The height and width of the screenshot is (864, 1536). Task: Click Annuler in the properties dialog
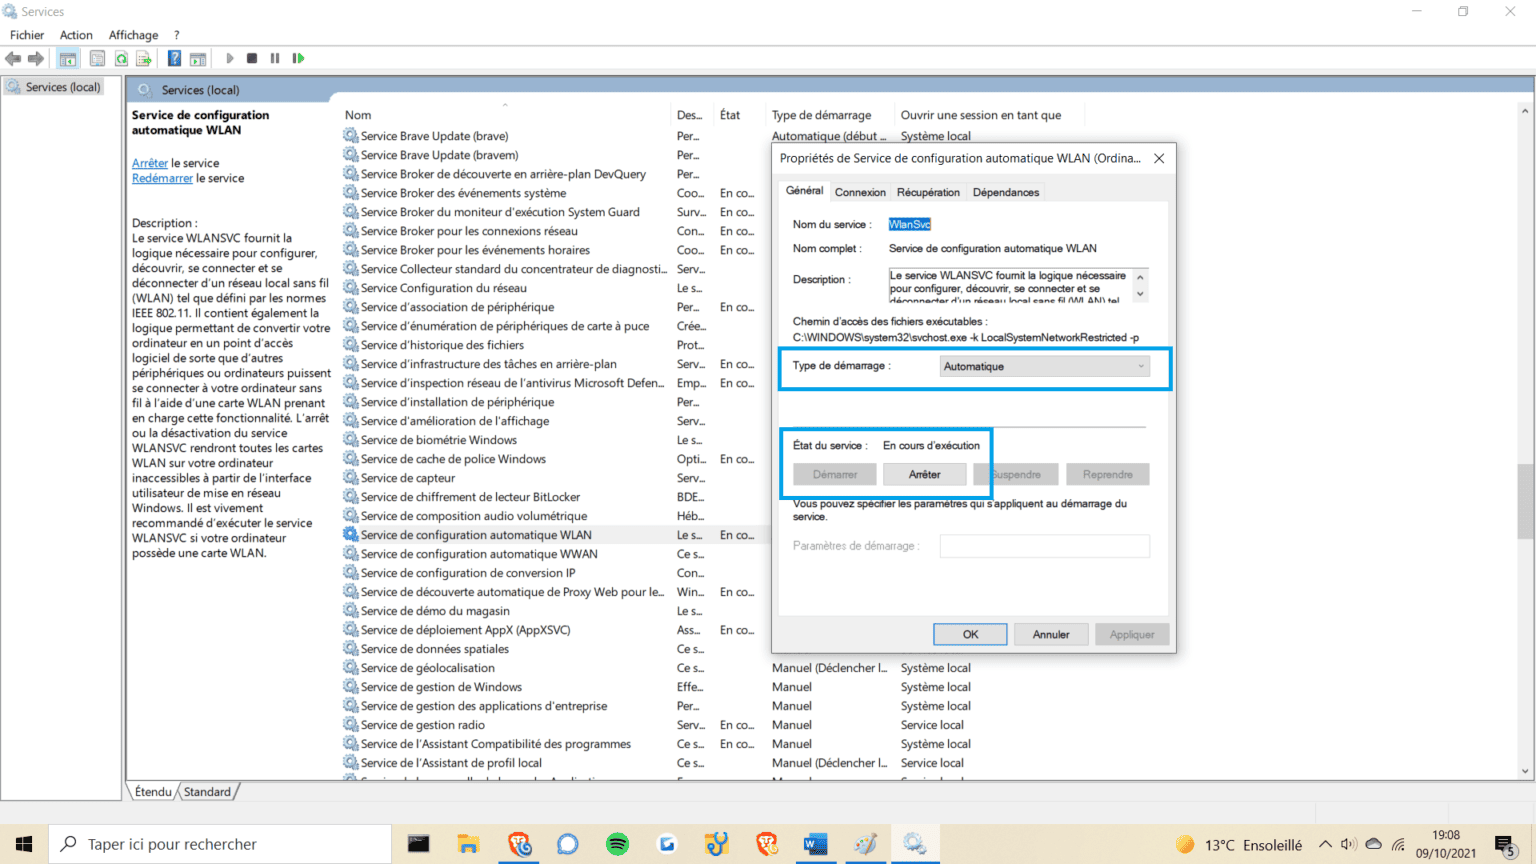1051,634
